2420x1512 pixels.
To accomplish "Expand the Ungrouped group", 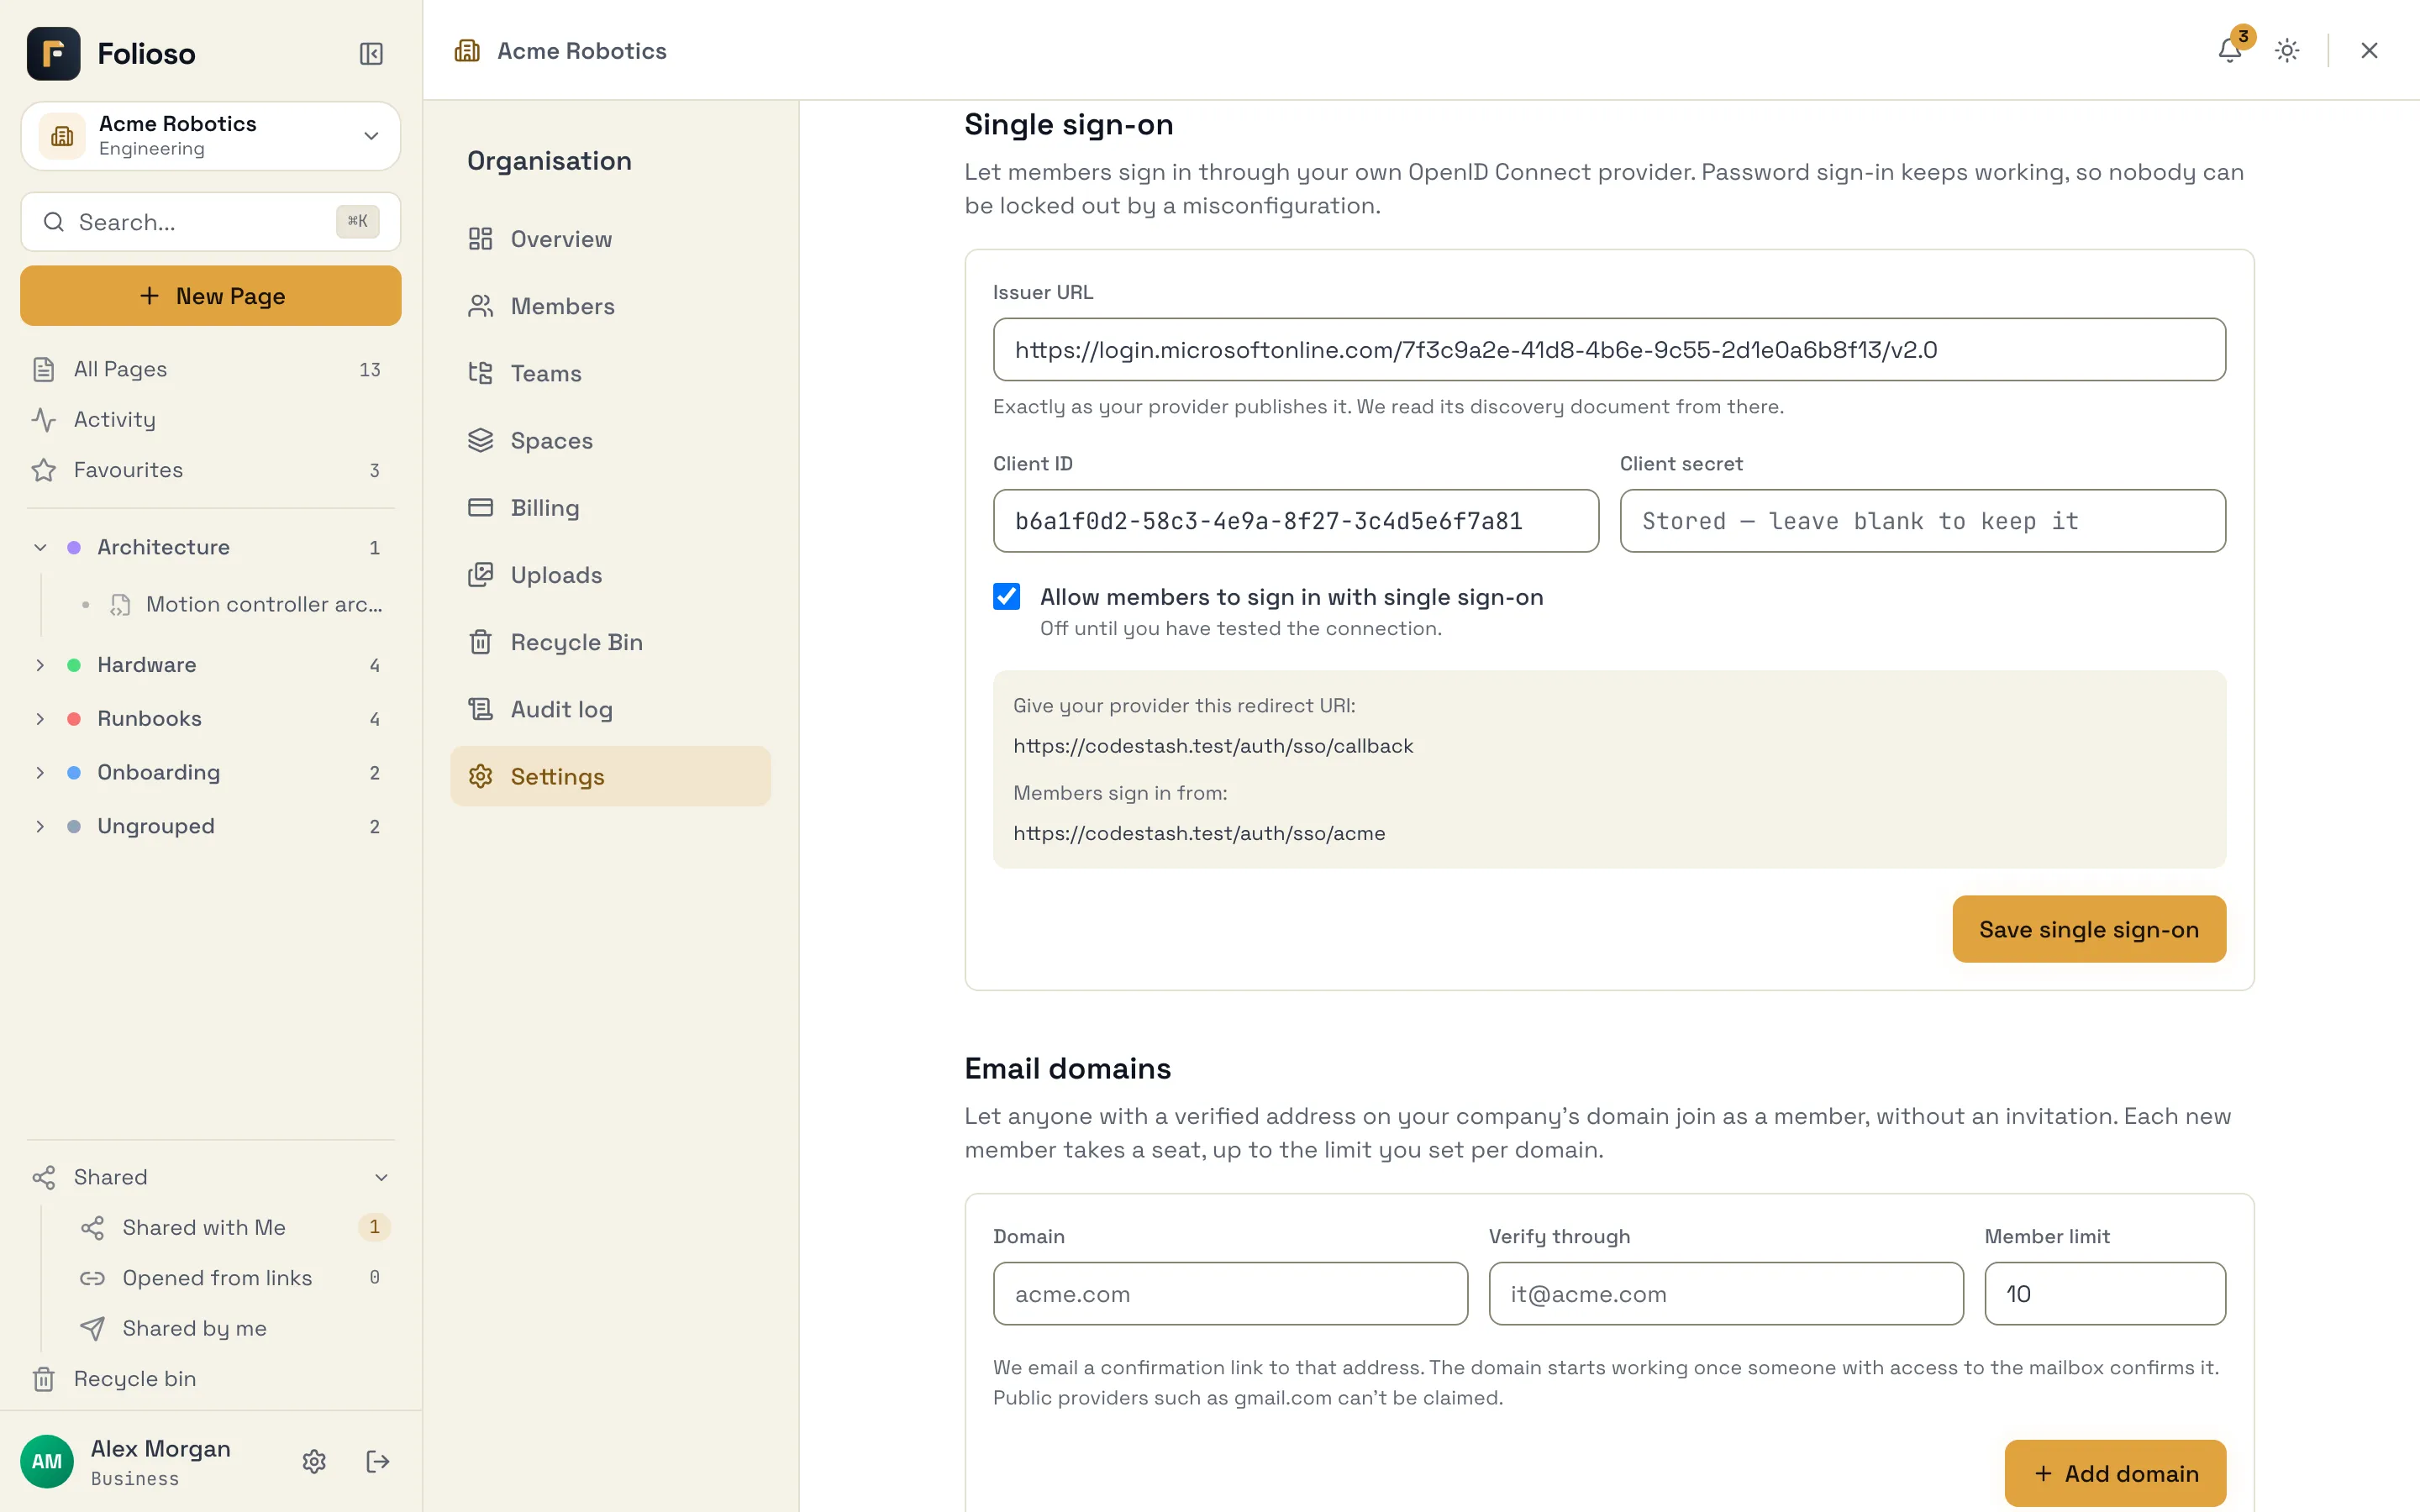I will point(40,826).
